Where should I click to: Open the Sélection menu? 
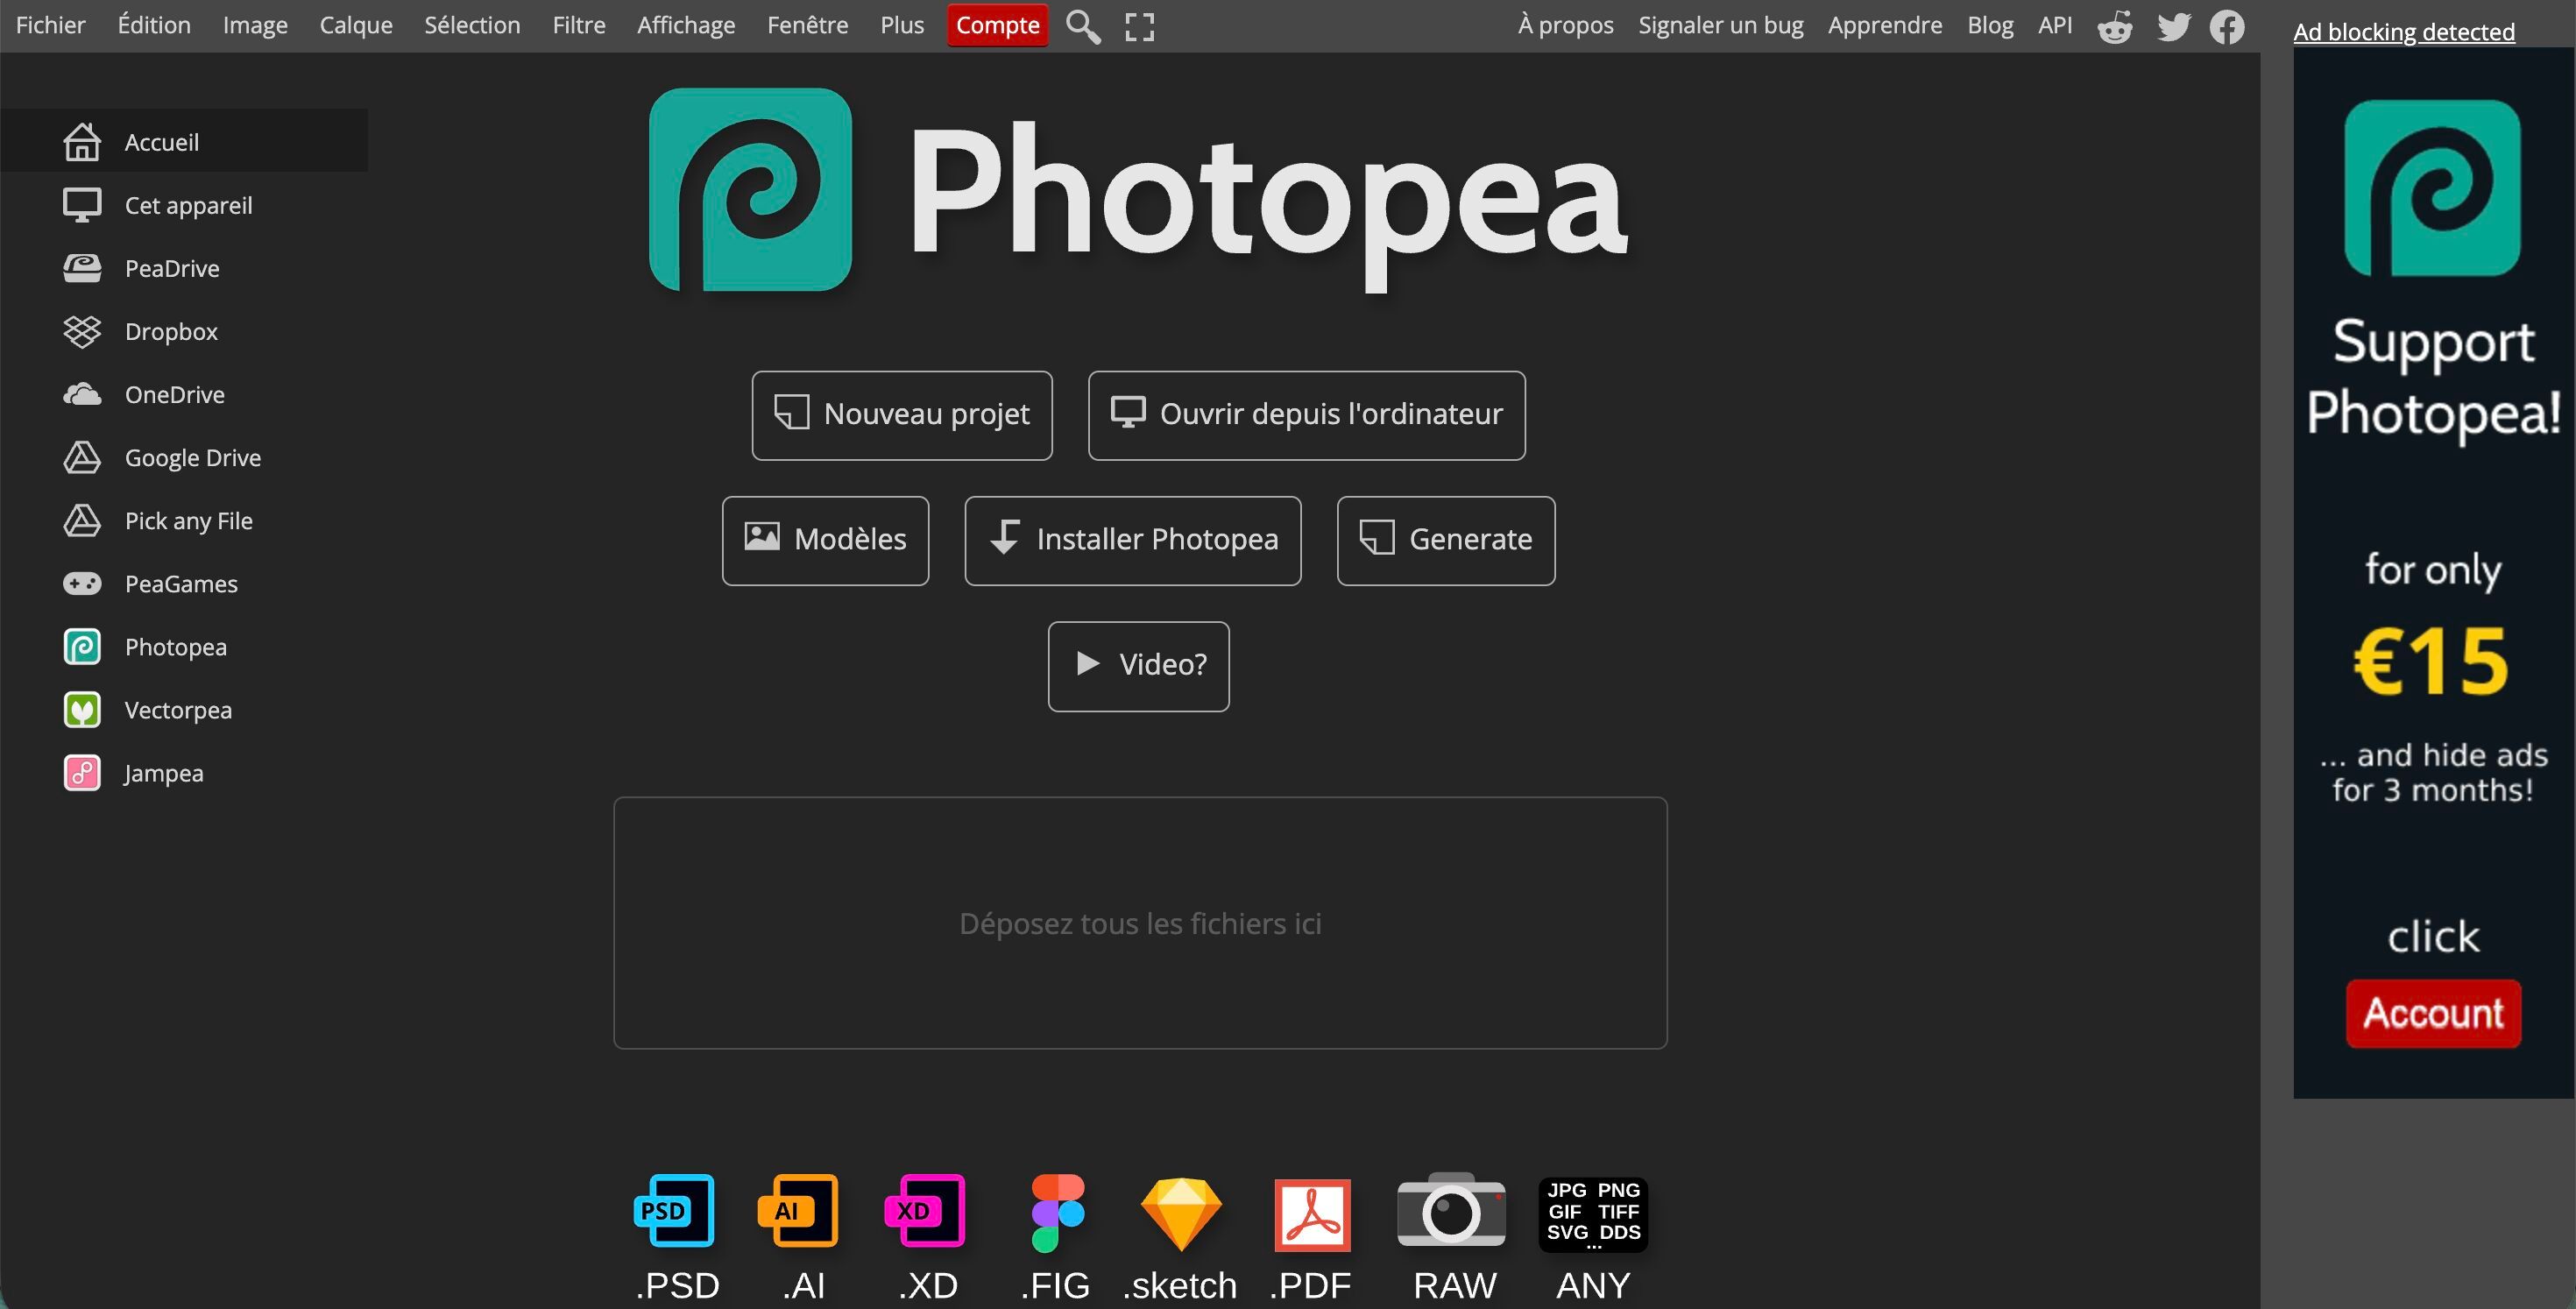(472, 25)
